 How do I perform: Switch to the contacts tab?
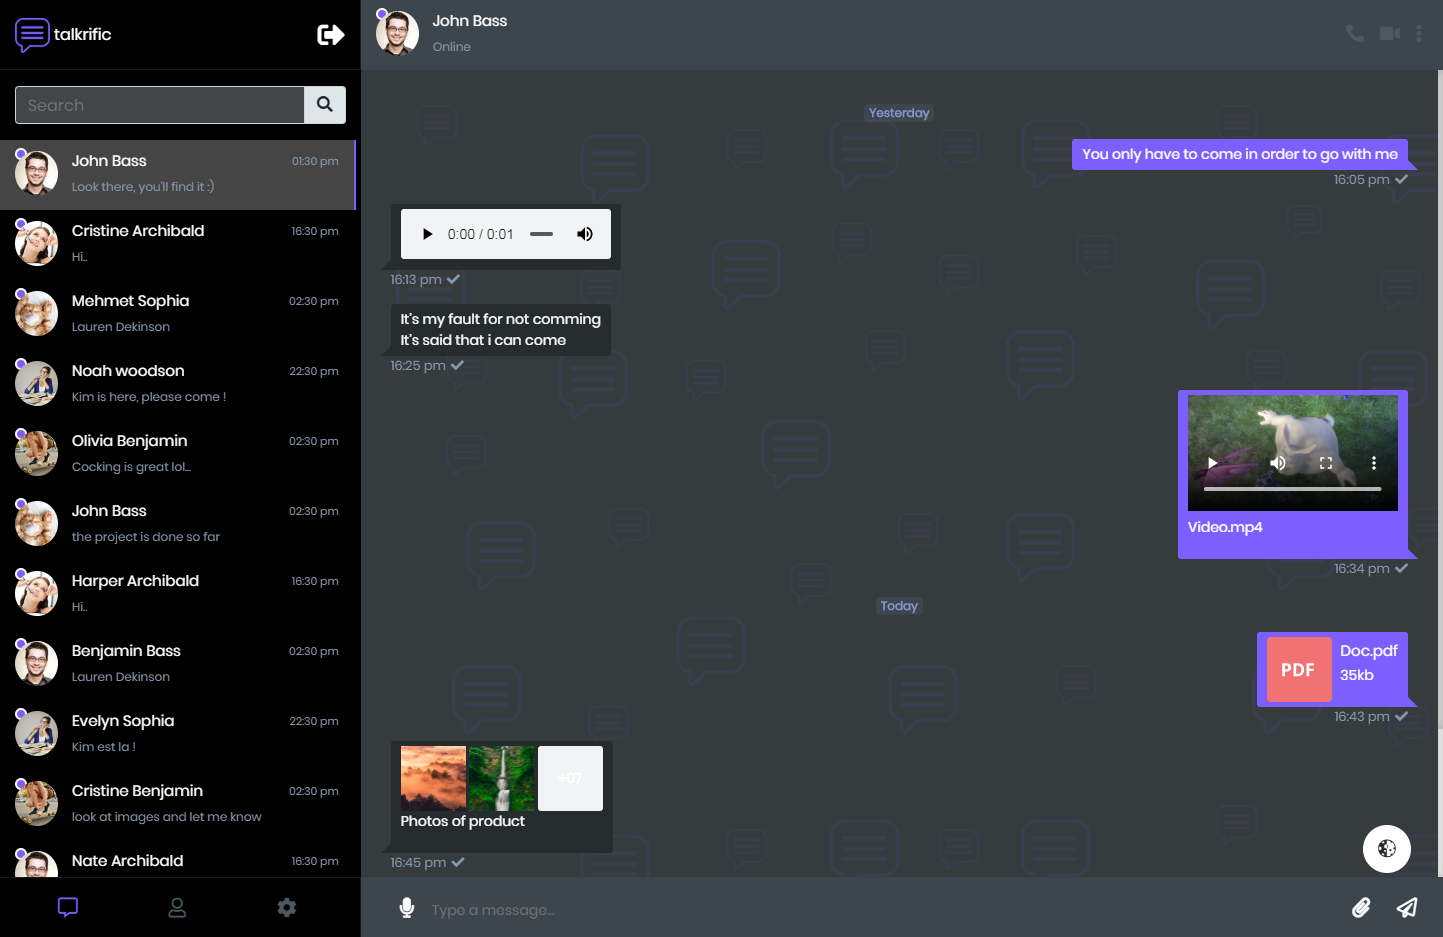[x=177, y=908]
